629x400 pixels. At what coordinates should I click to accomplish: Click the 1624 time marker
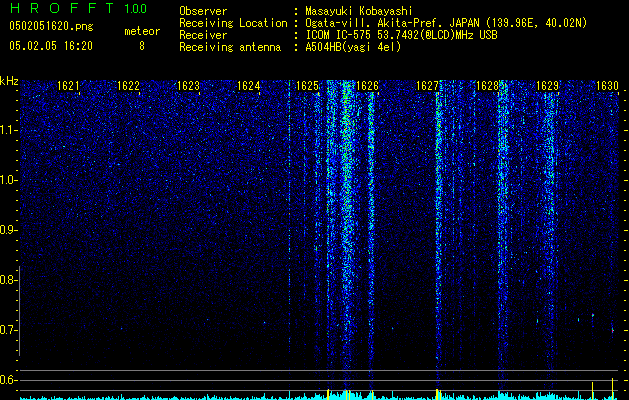pyautogui.click(x=249, y=86)
